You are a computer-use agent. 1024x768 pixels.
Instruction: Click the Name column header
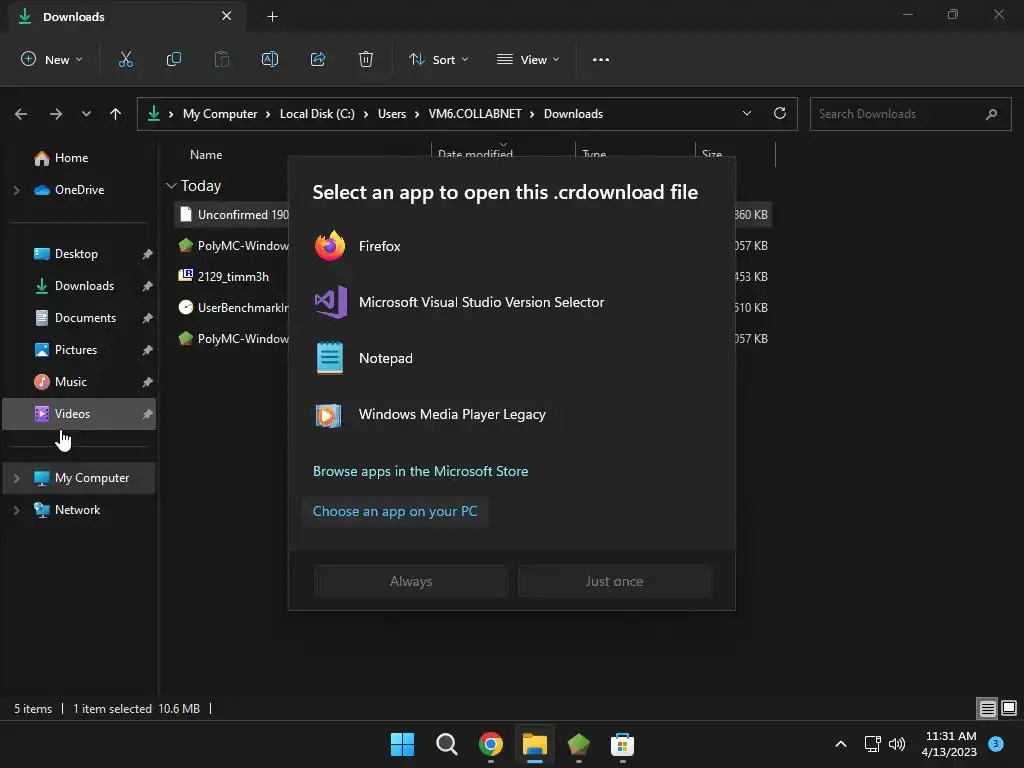pyautogui.click(x=206, y=155)
